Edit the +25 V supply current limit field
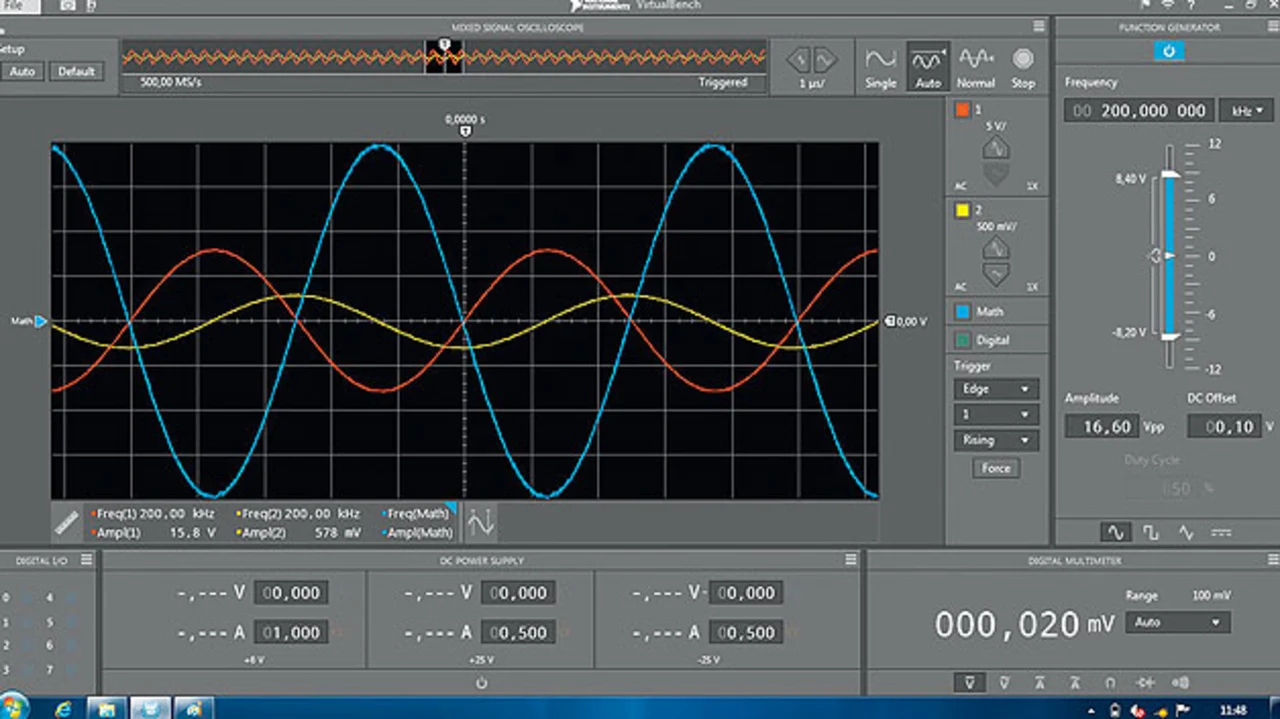This screenshot has width=1280, height=719. point(519,633)
